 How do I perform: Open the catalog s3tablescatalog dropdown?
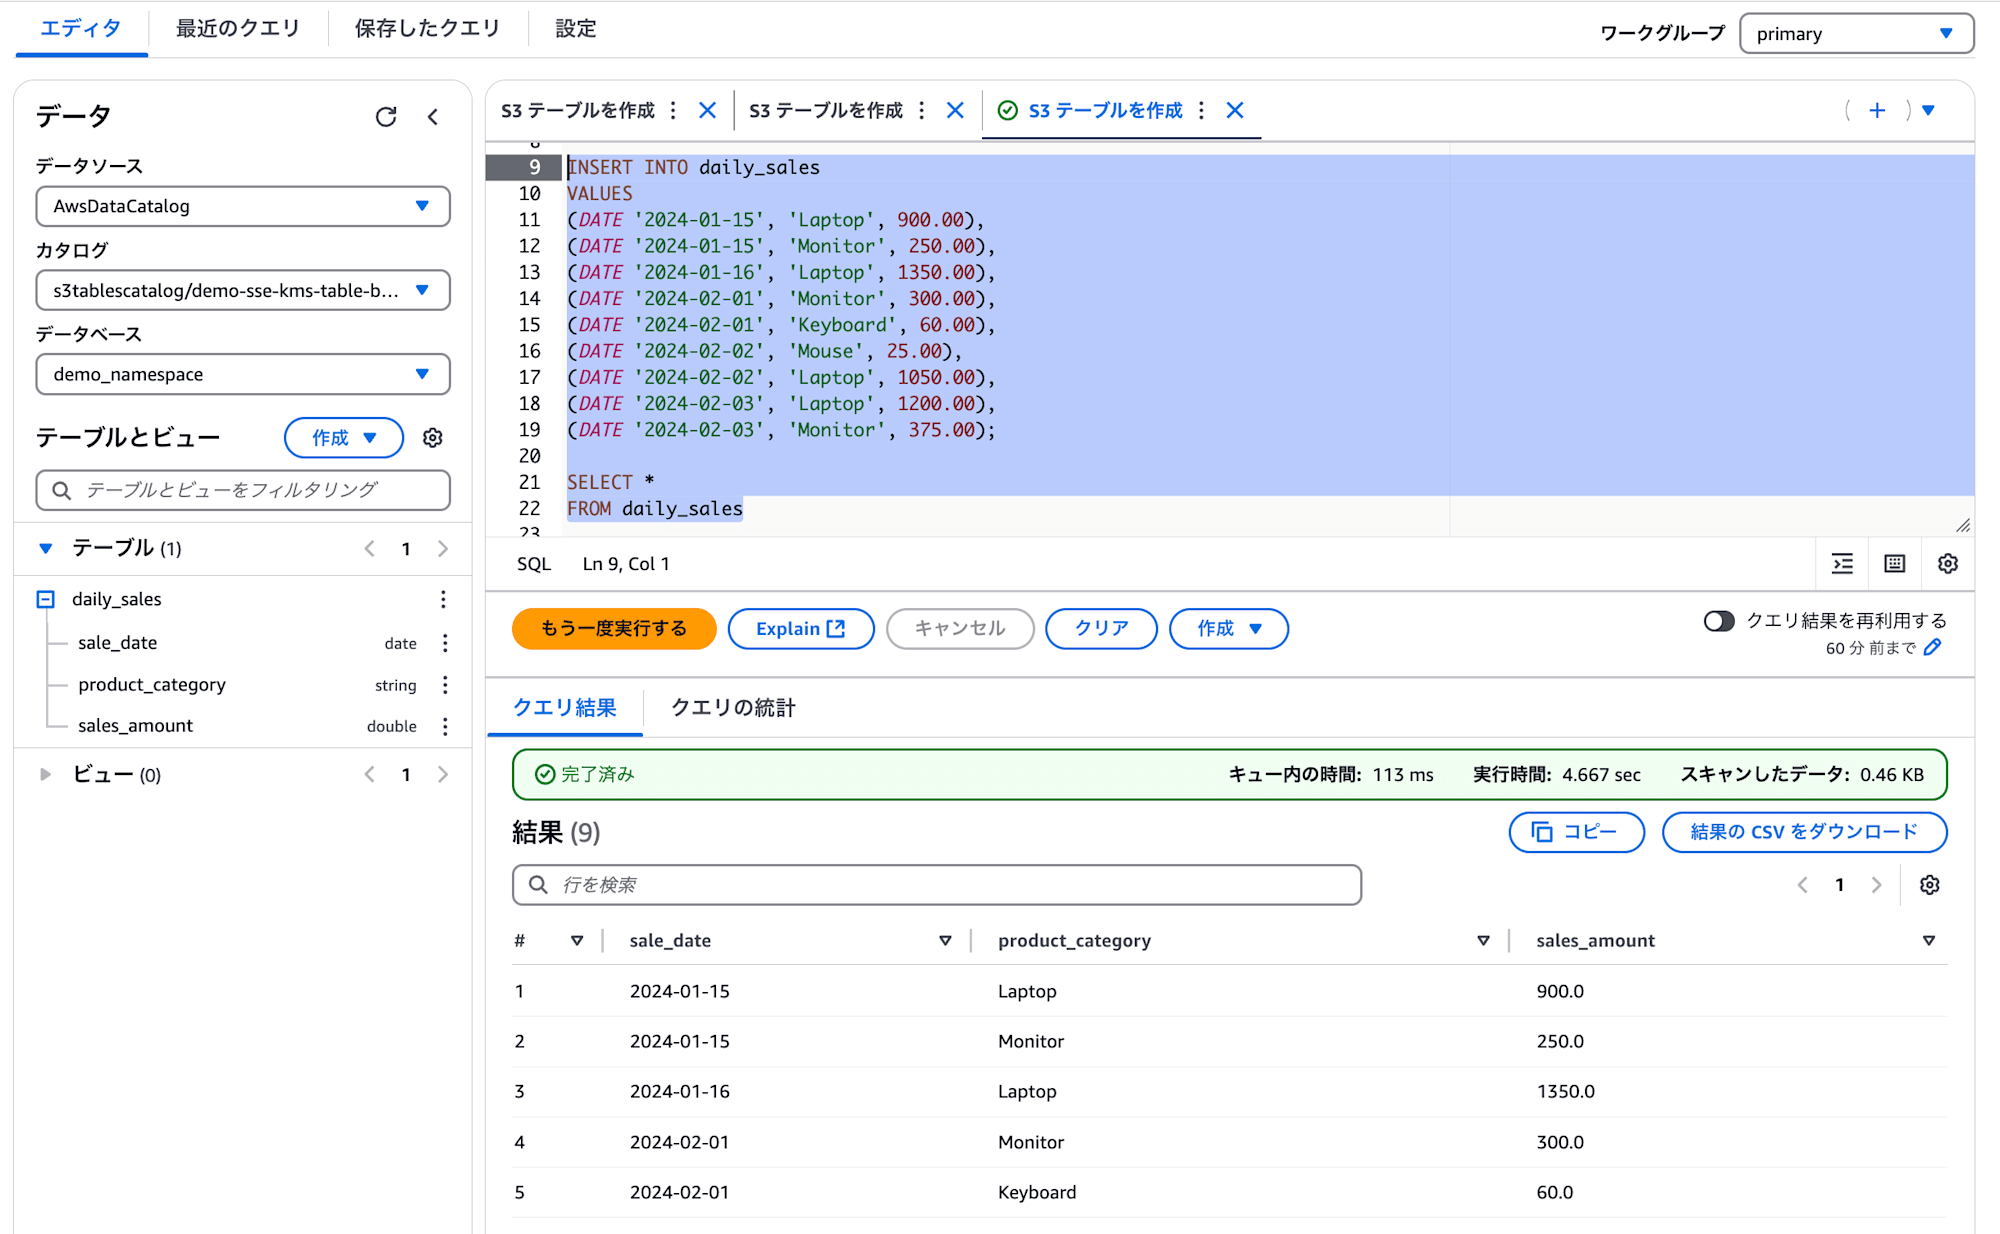click(x=243, y=290)
